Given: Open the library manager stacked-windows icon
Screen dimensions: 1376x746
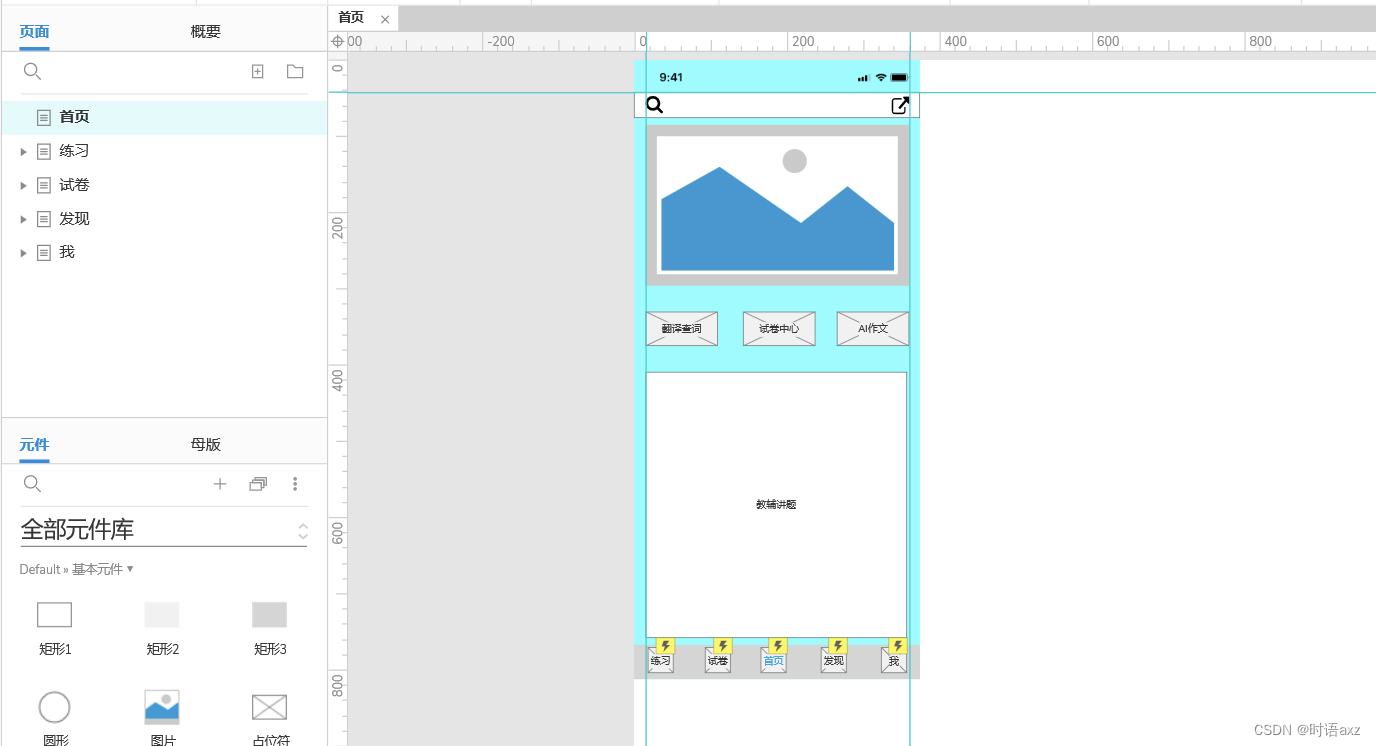Looking at the screenshot, I should (258, 484).
